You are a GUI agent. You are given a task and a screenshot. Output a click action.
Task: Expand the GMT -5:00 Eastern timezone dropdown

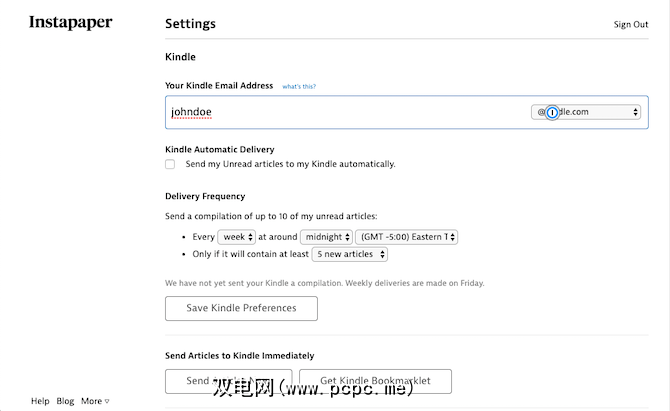[x=407, y=237]
